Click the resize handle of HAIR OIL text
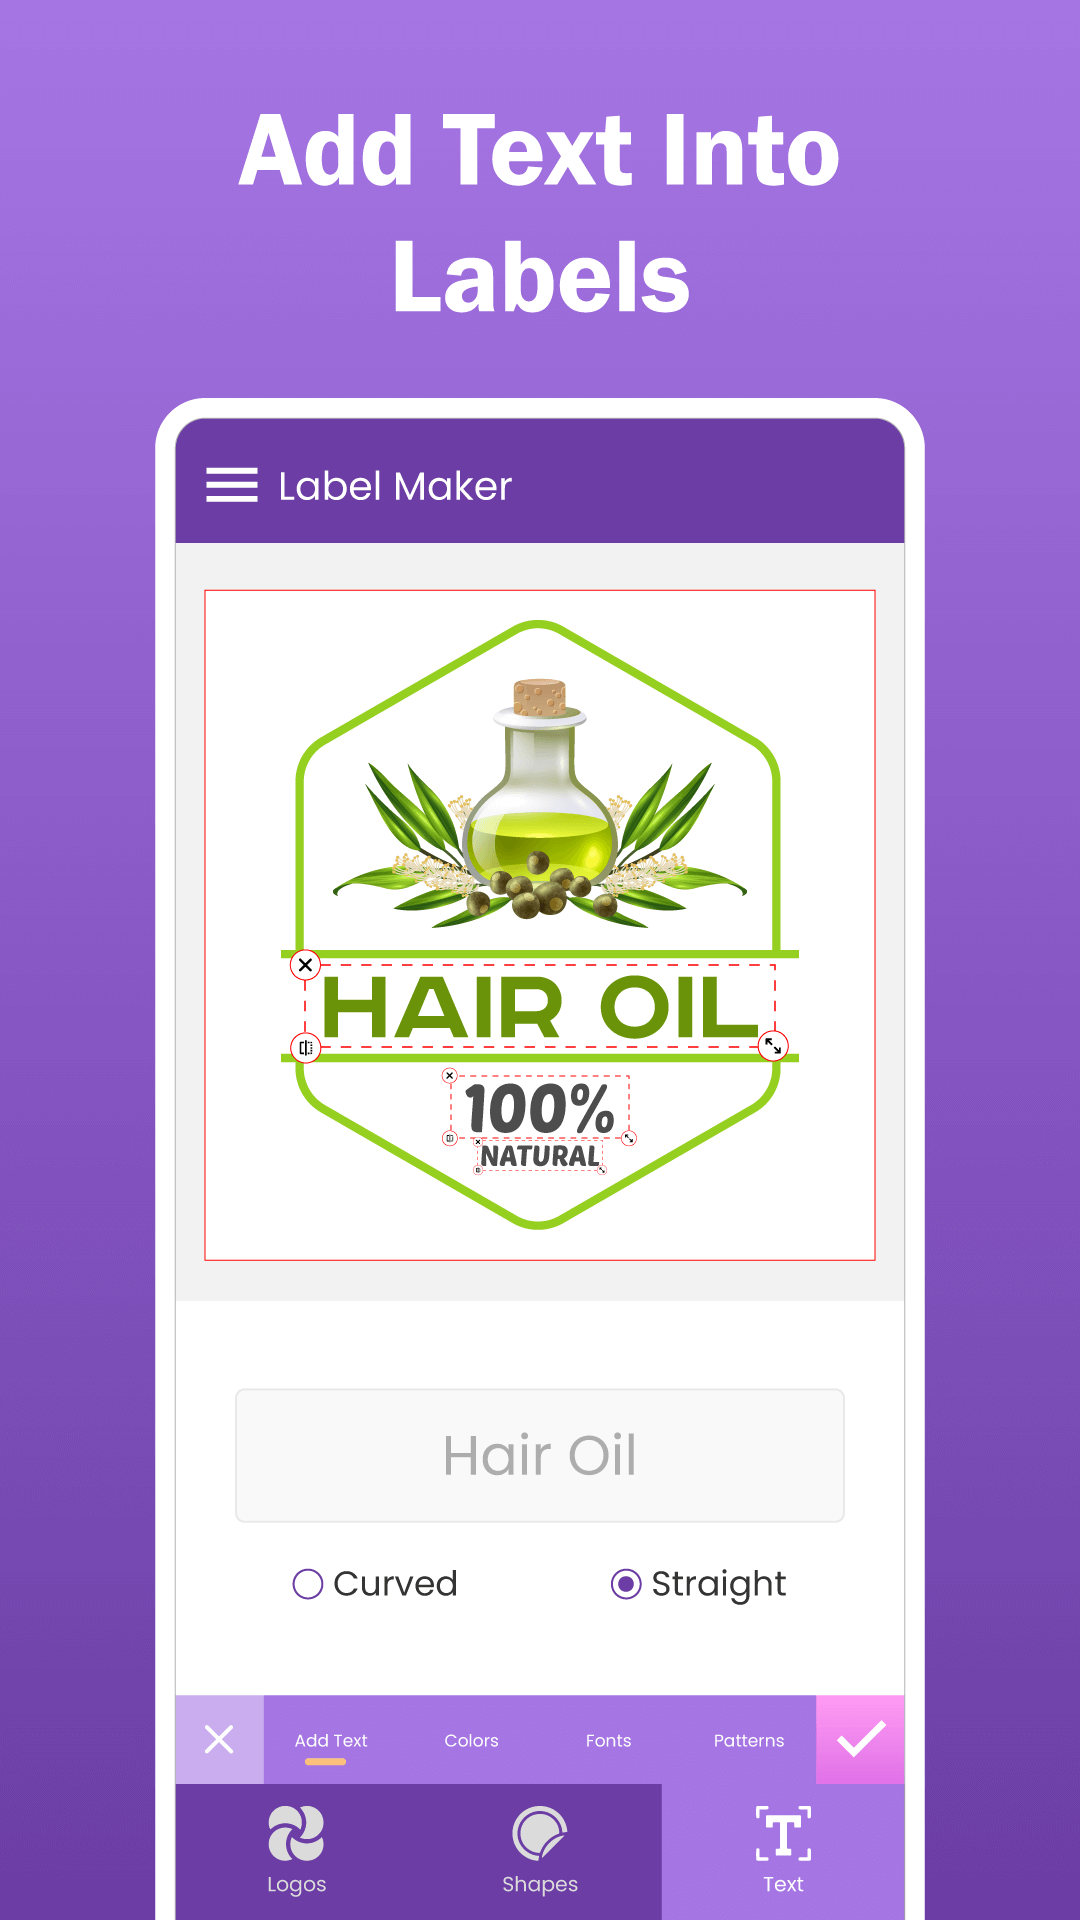The image size is (1080, 1920). point(773,1046)
